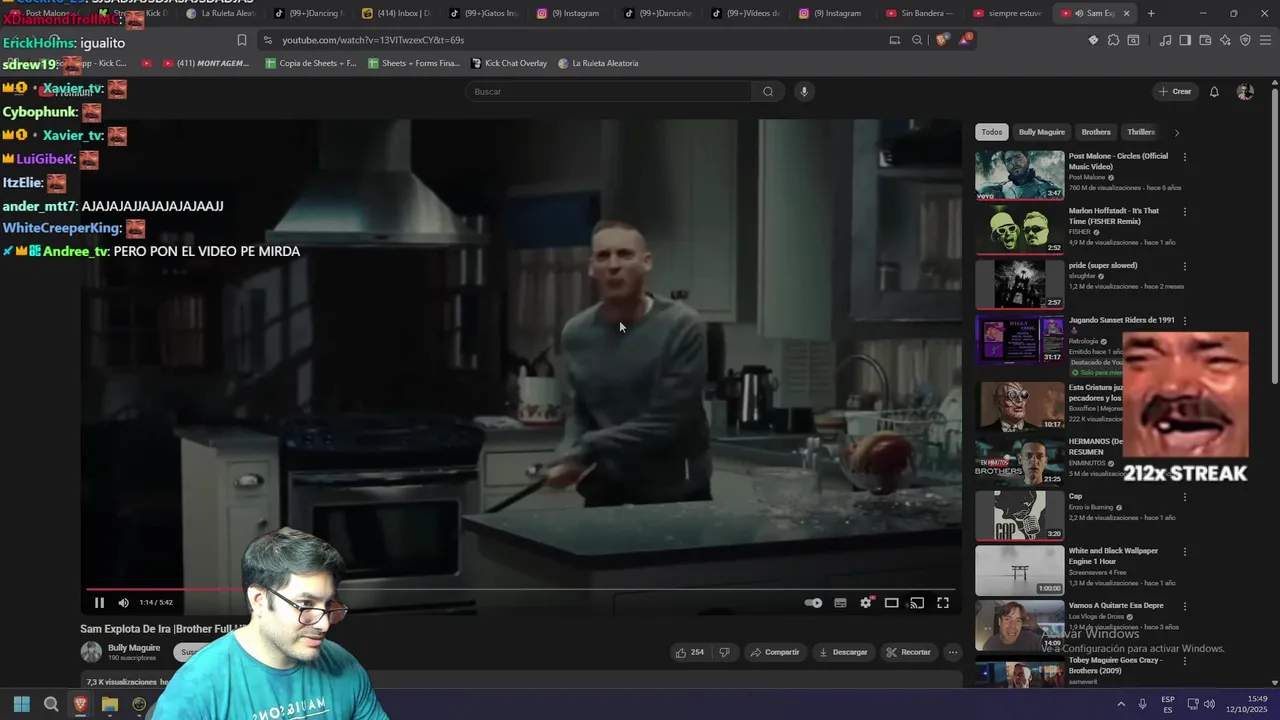Open the Kick Chat Overlay bookmark
Image resolution: width=1280 pixels, height=720 pixels.
(x=509, y=63)
